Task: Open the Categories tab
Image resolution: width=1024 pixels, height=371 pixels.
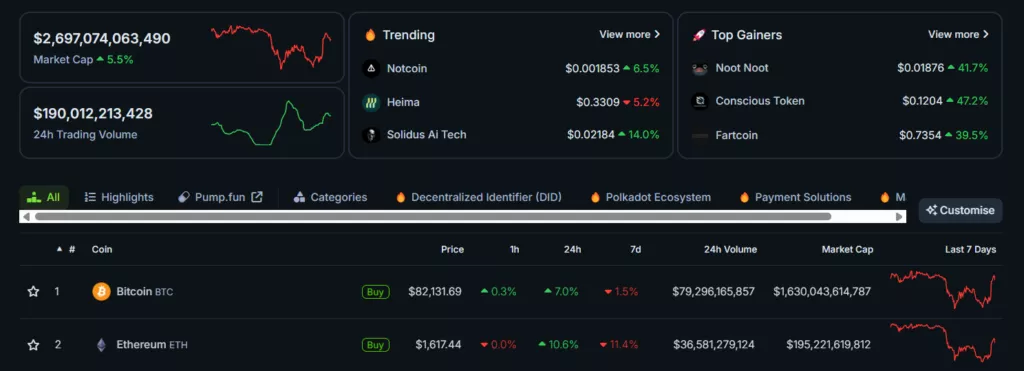Action: point(330,197)
